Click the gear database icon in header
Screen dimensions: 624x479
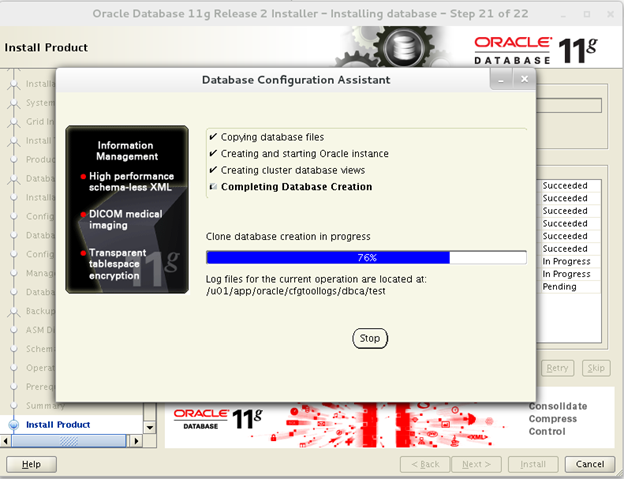[x=403, y=47]
